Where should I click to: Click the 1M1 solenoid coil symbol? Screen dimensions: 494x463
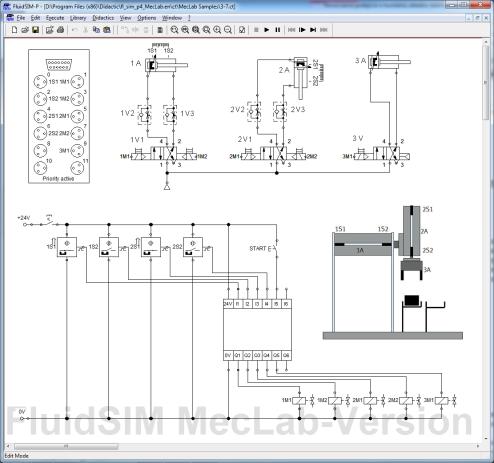point(299,401)
